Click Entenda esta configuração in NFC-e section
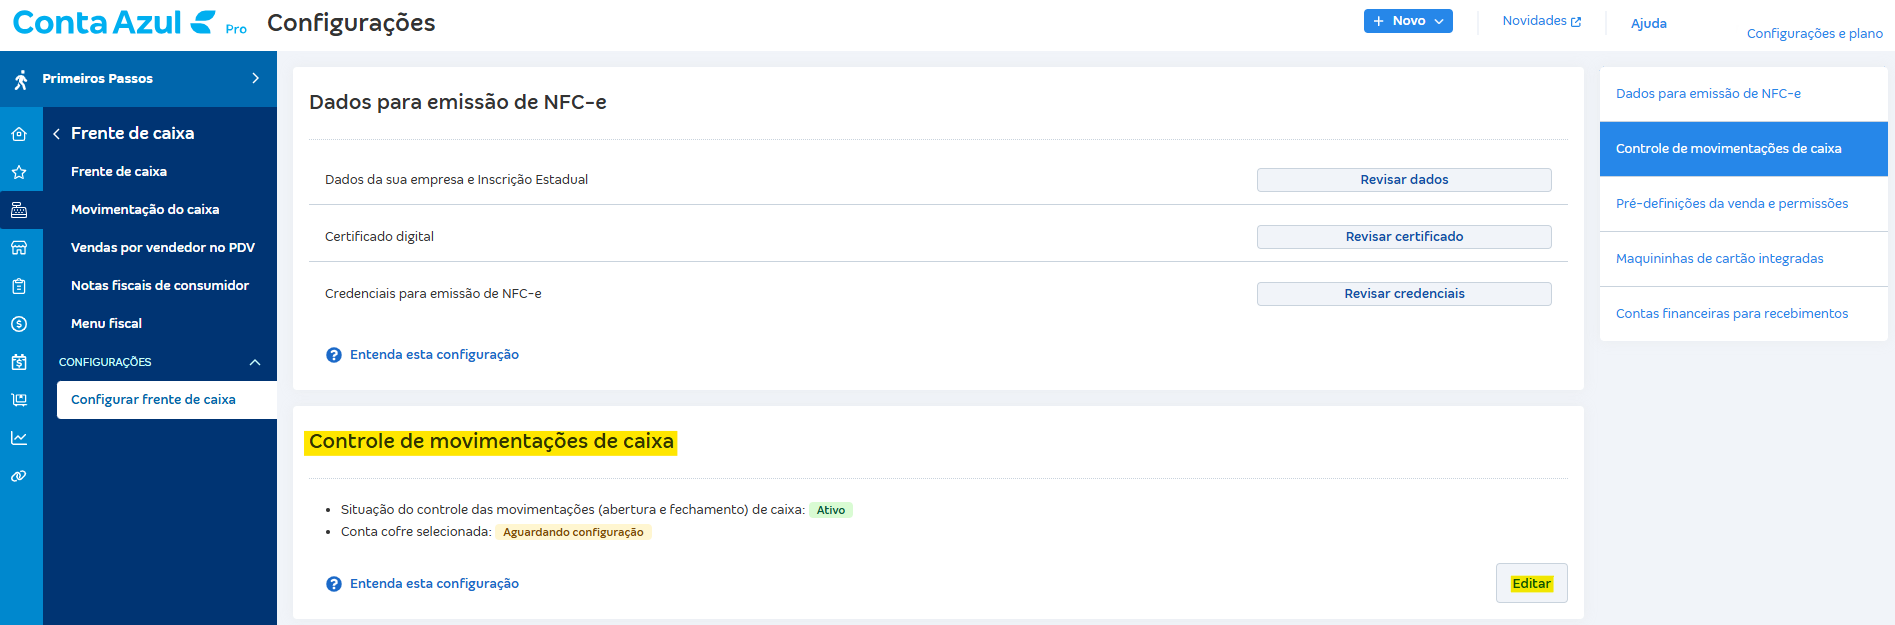 434,355
